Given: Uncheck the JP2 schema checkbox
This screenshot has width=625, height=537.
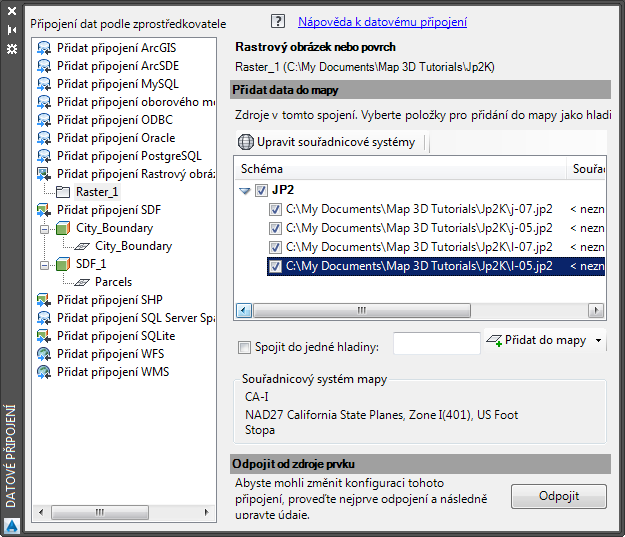Looking at the screenshot, I should pos(261,190).
